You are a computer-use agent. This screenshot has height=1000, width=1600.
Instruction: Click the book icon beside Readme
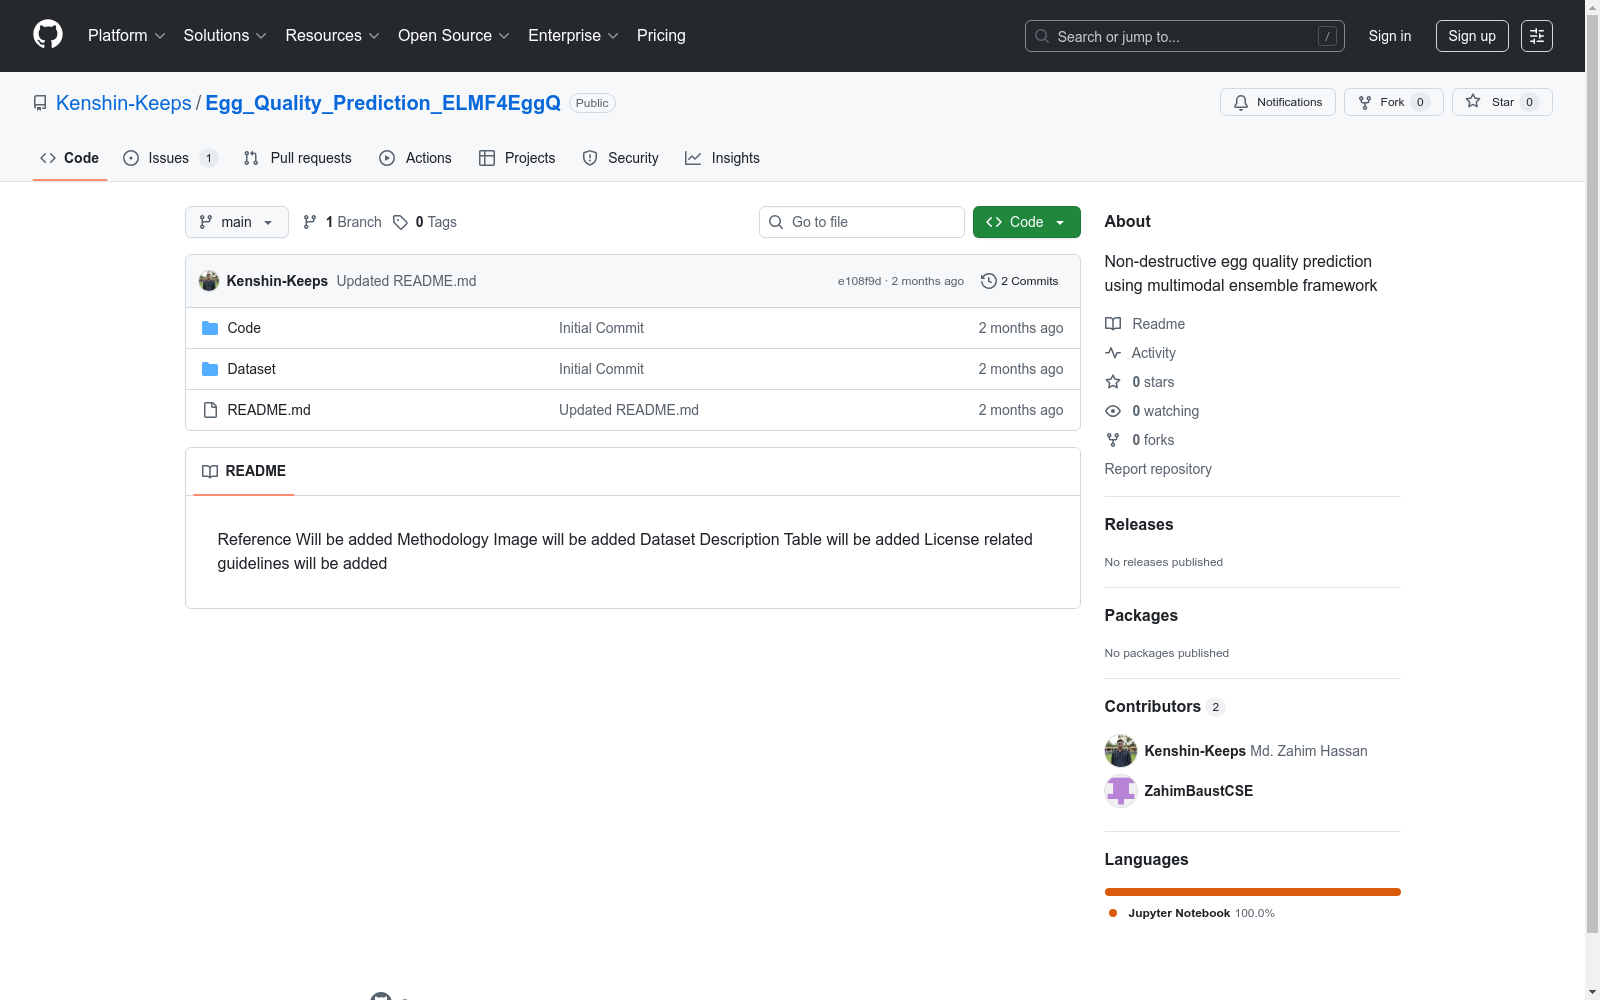pyautogui.click(x=1113, y=324)
